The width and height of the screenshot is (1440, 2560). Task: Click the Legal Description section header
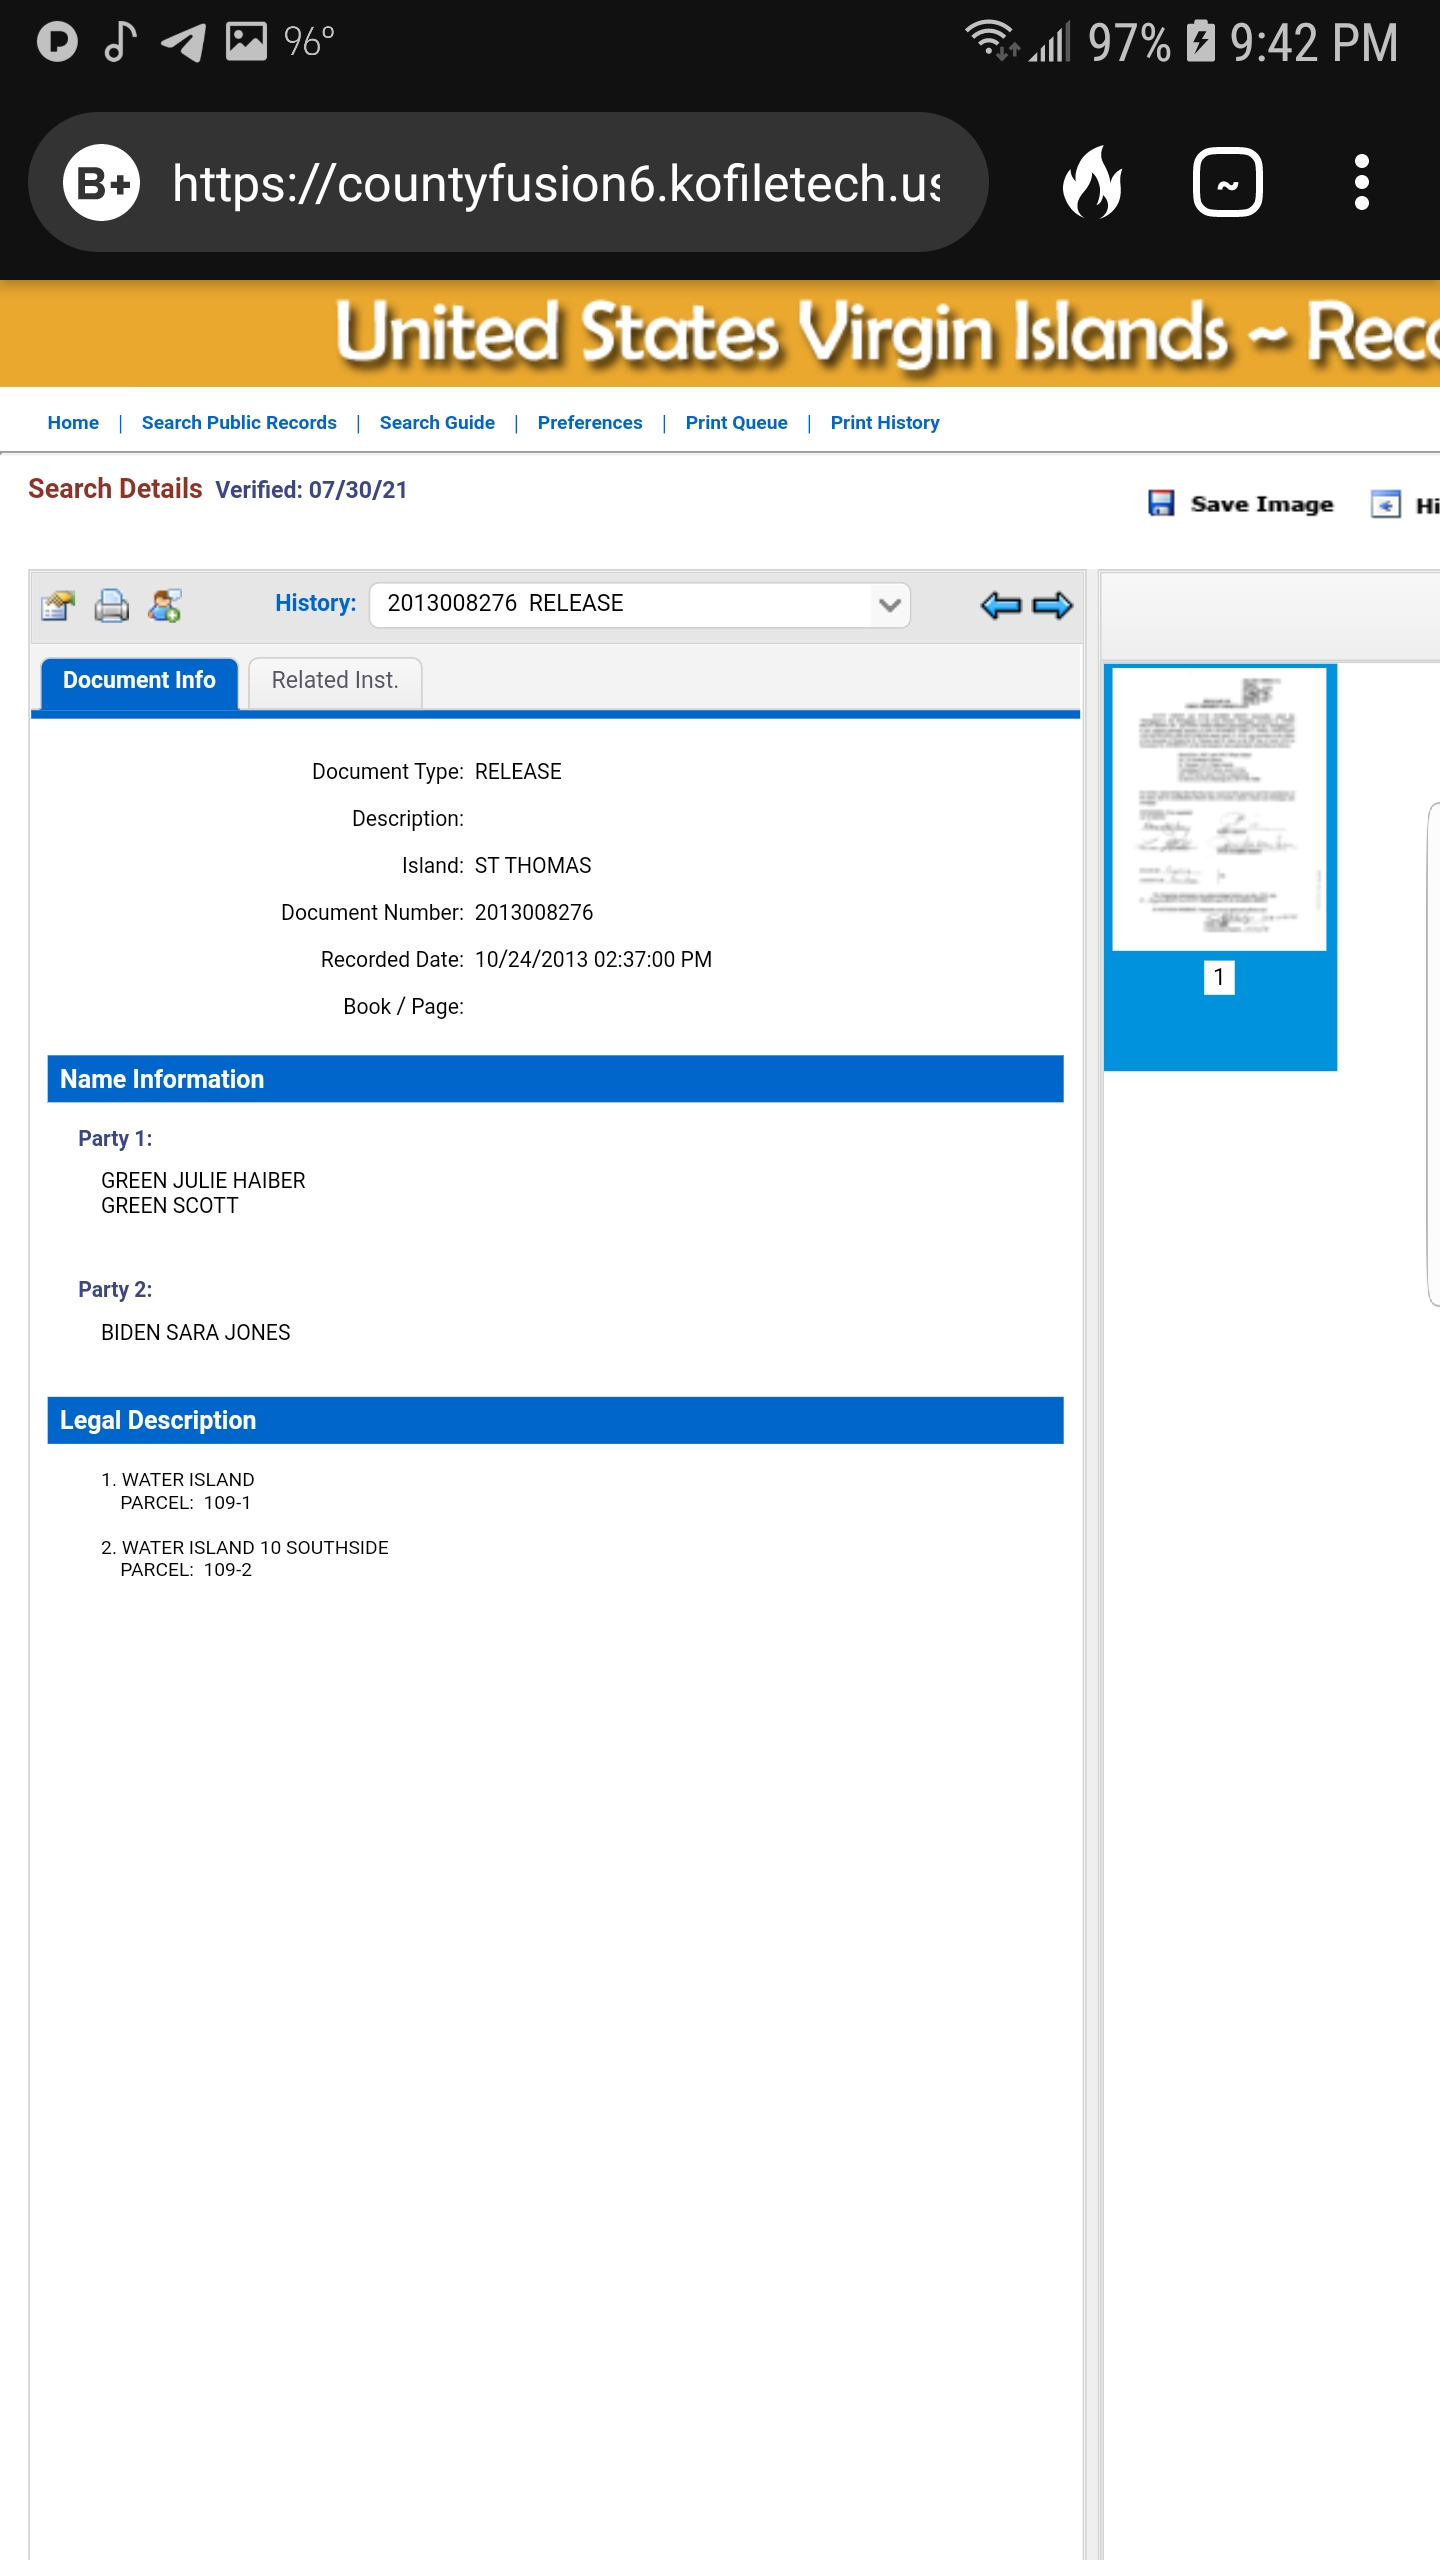pyautogui.click(x=555, y=1420)
